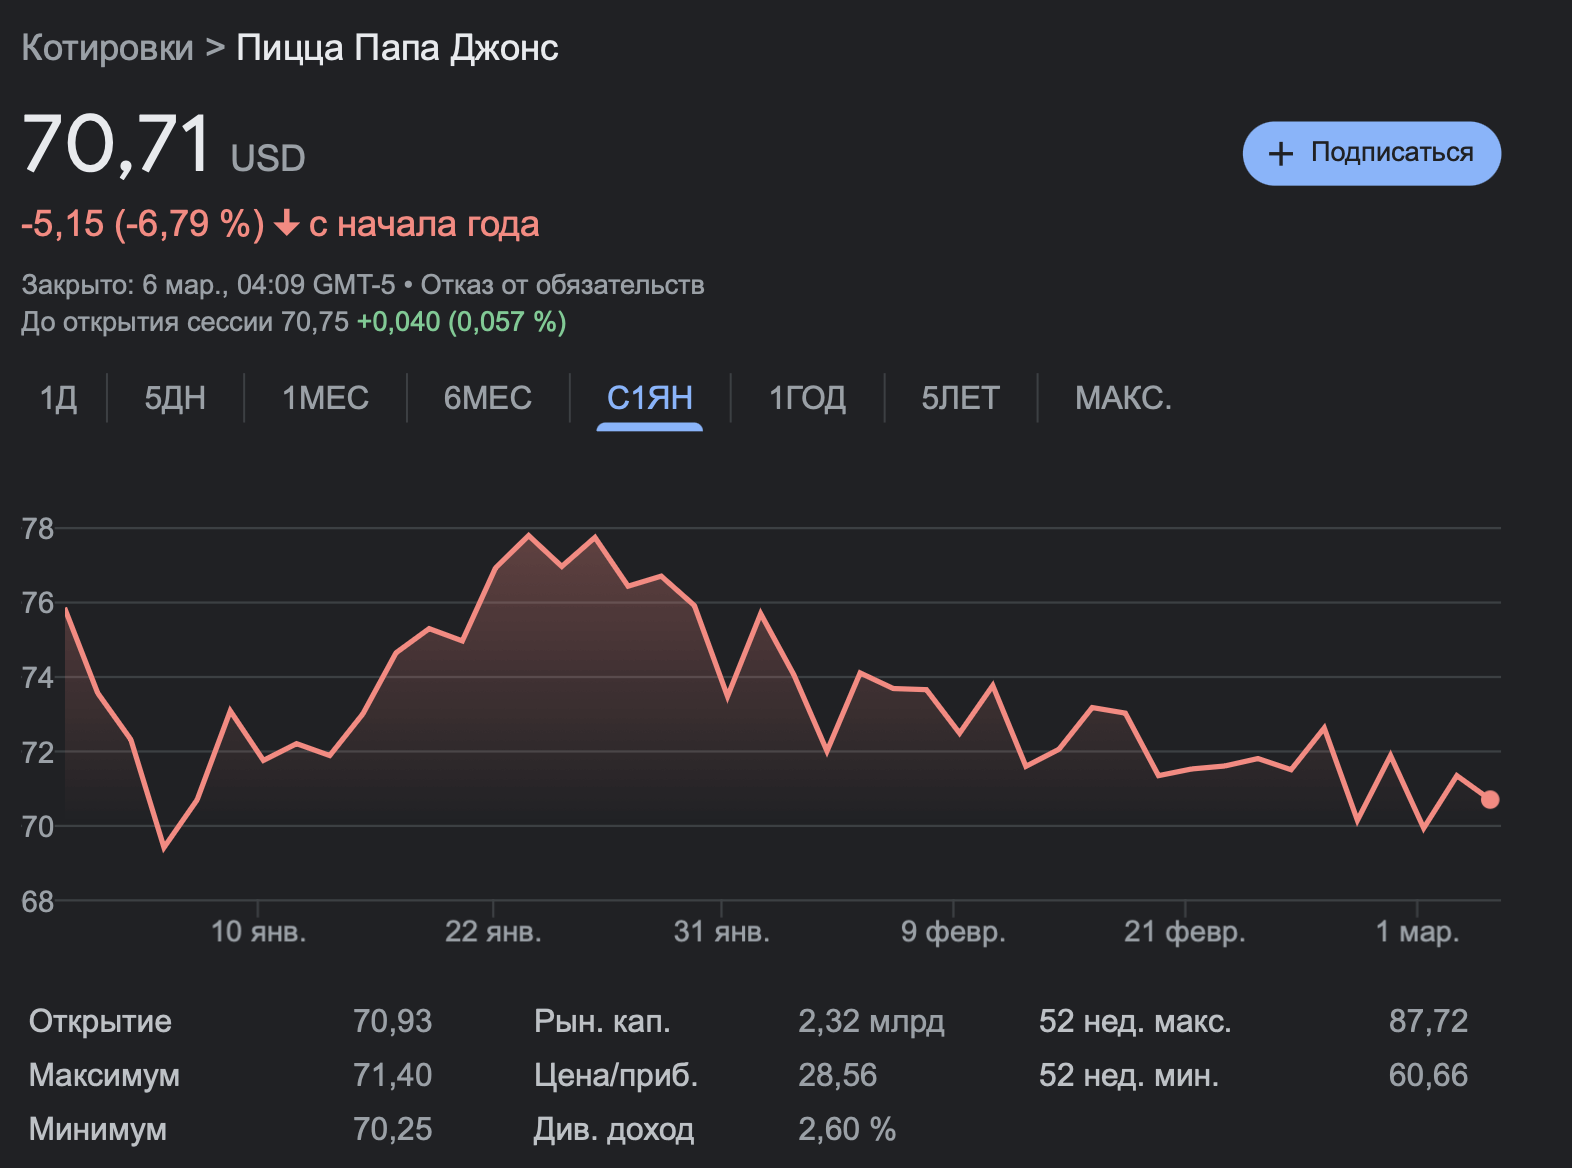Click the 10 янв. axis date label
Viewport: 1572px width, 1168px height.
(258, 932)
